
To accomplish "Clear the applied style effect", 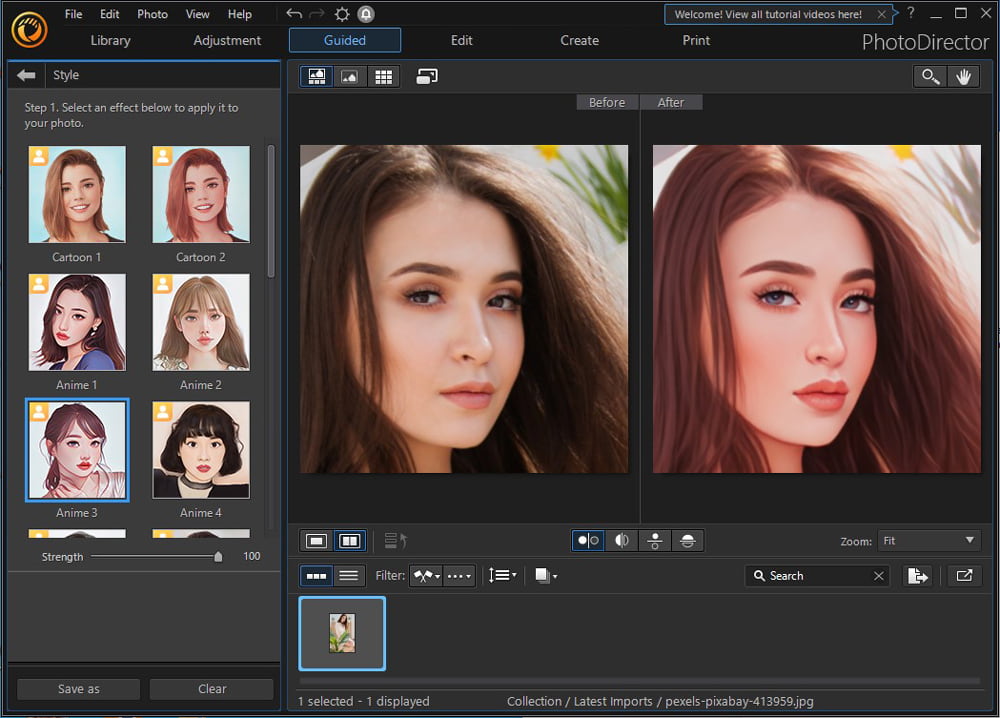I will 211,689.
